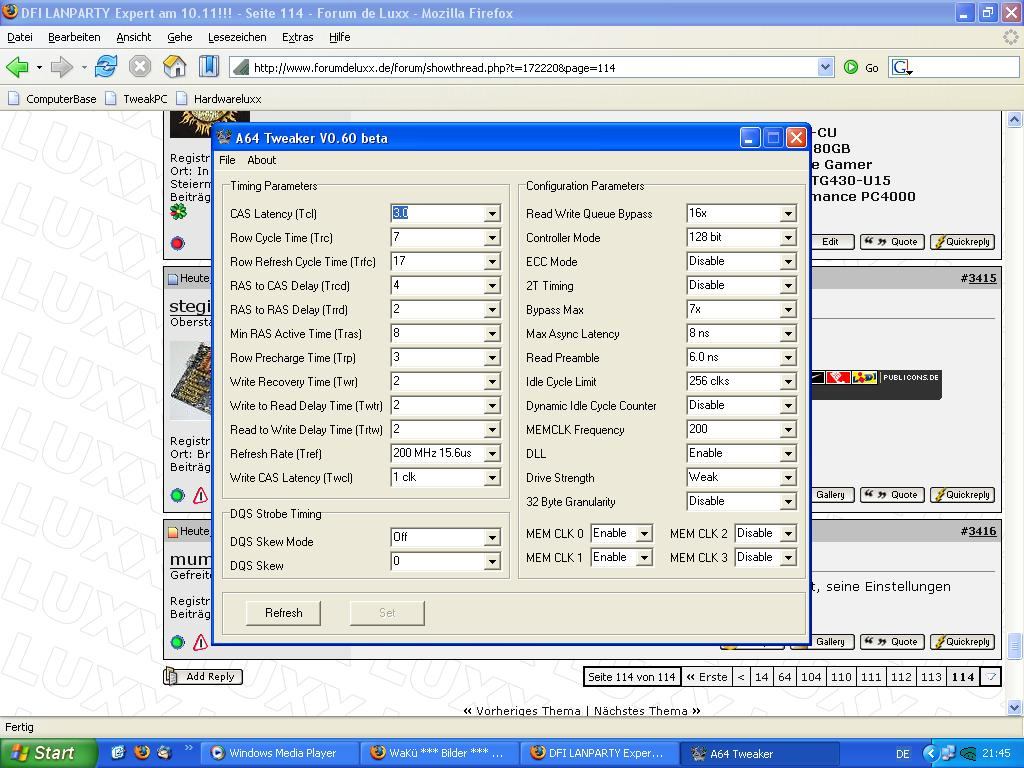Image resolution: width=1024 pixels, height=768 pixels.
Task: Open address bar history dropdown arrow
Action: 825,67
